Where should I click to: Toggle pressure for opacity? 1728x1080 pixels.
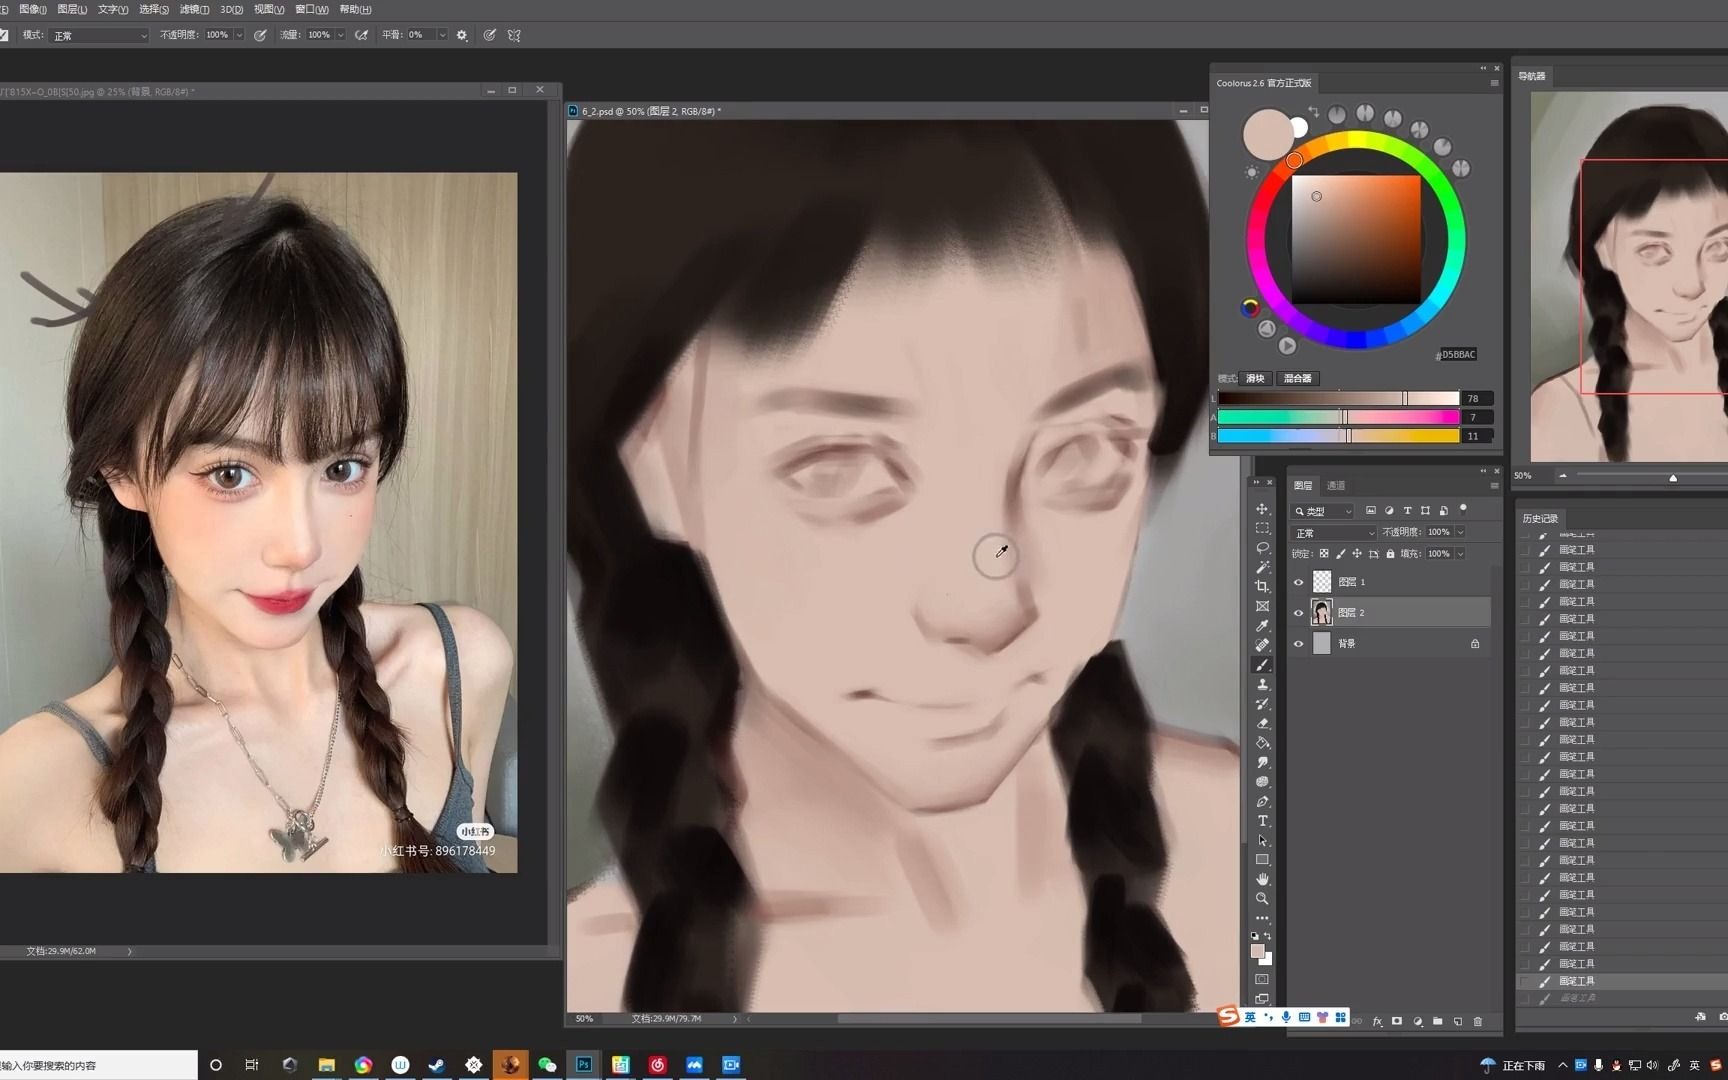[260, 35]
